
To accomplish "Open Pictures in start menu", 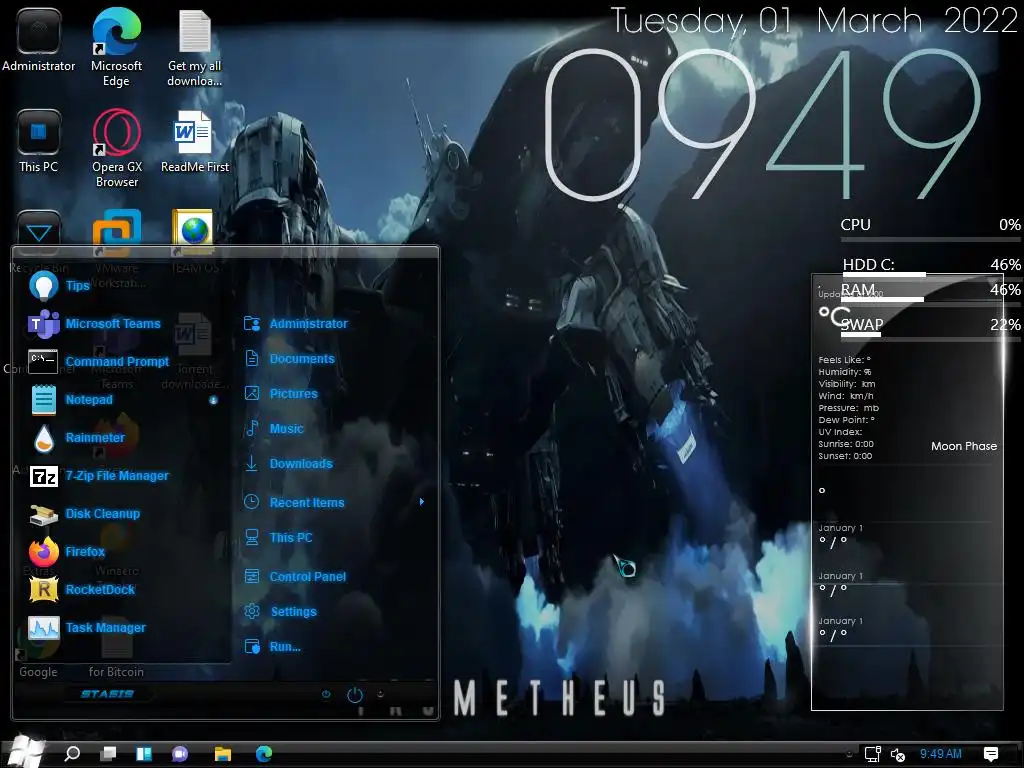I will coord(281,394).
